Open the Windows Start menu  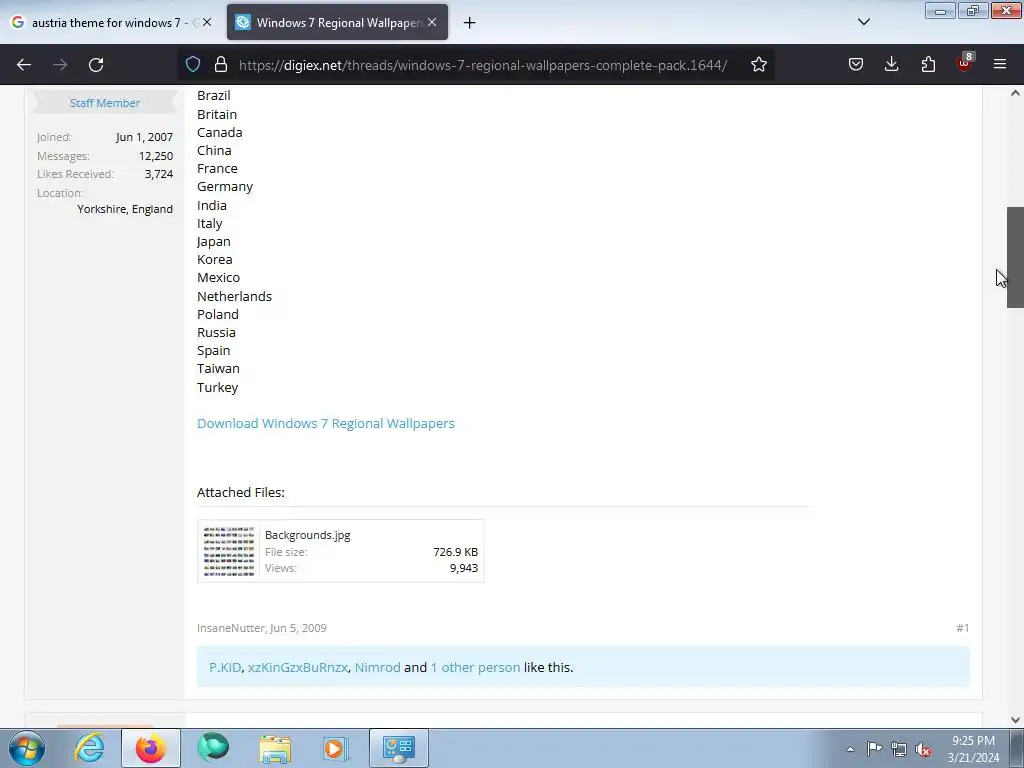click(x=27, y=748)
